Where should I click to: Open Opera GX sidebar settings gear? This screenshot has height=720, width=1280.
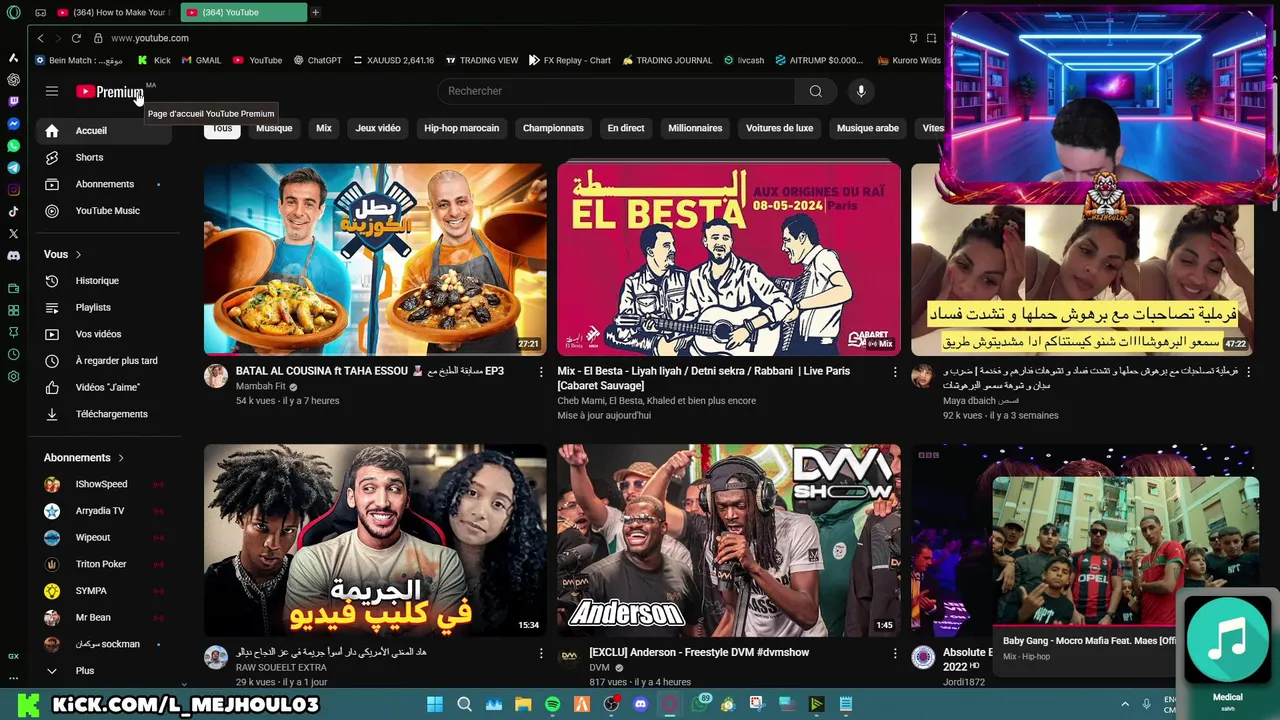coord(13,376)
